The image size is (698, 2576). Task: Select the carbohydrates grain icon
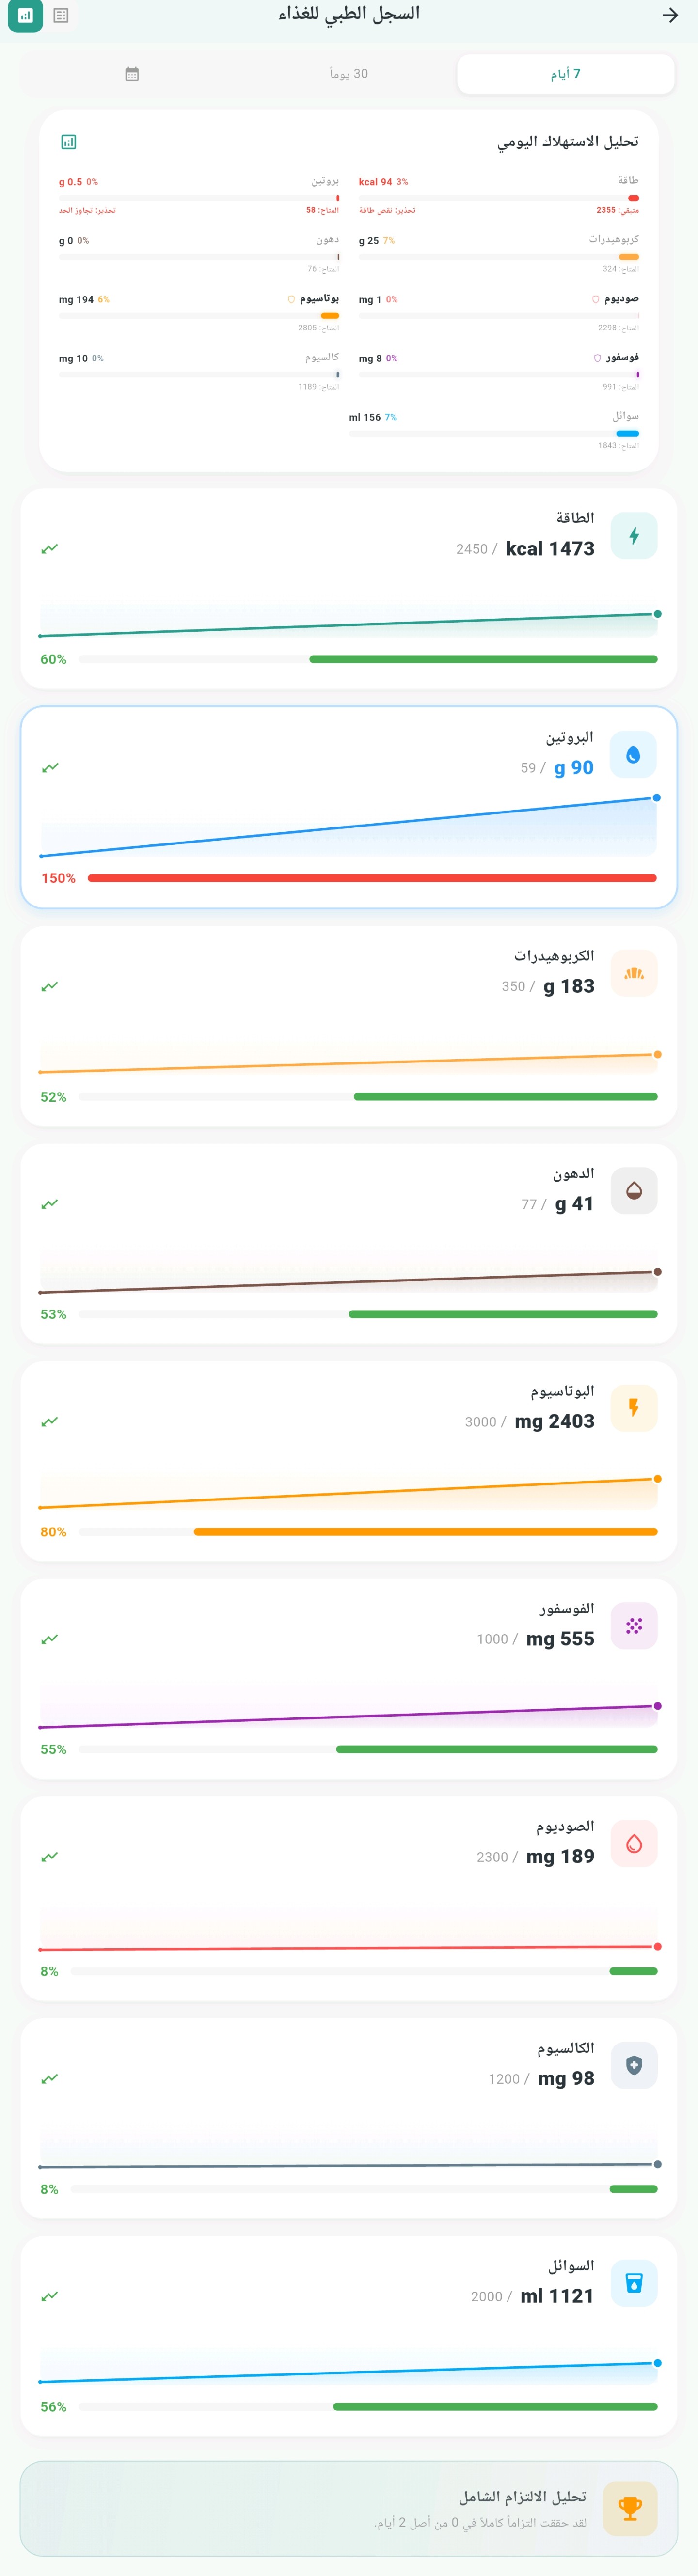(x=634, y=972)
